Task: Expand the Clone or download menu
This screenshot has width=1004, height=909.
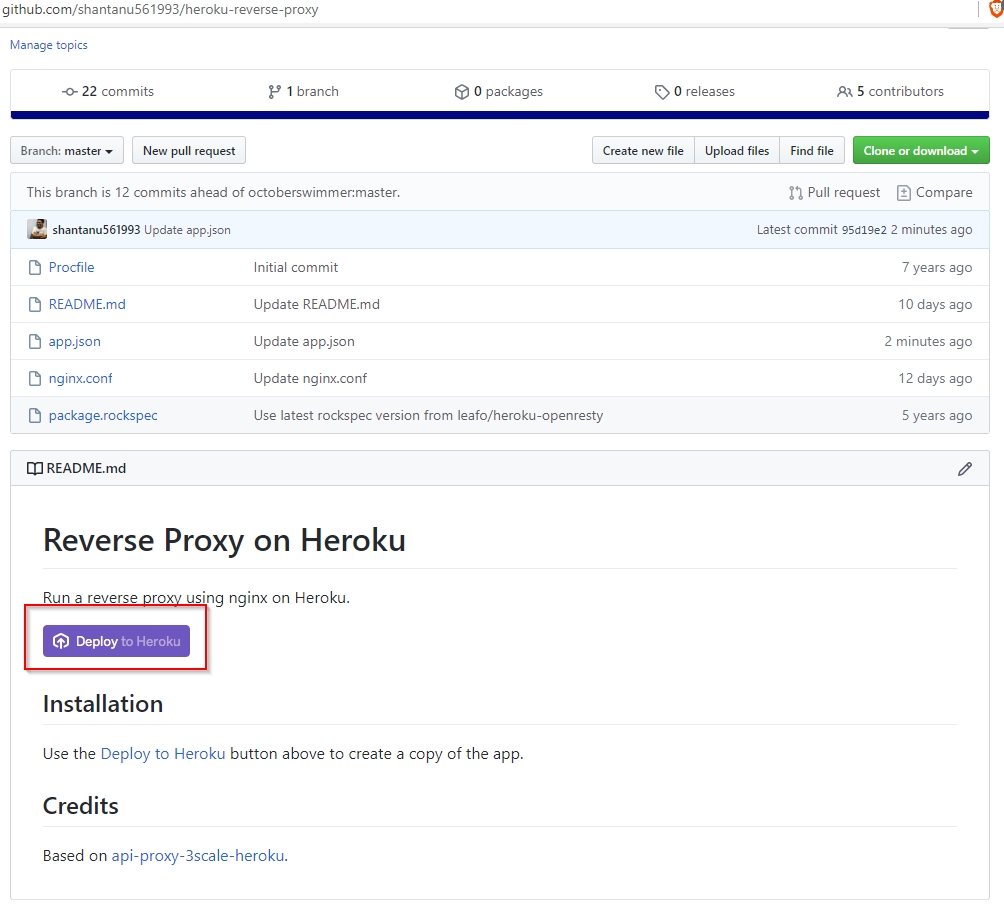Action: click(920, 151)
